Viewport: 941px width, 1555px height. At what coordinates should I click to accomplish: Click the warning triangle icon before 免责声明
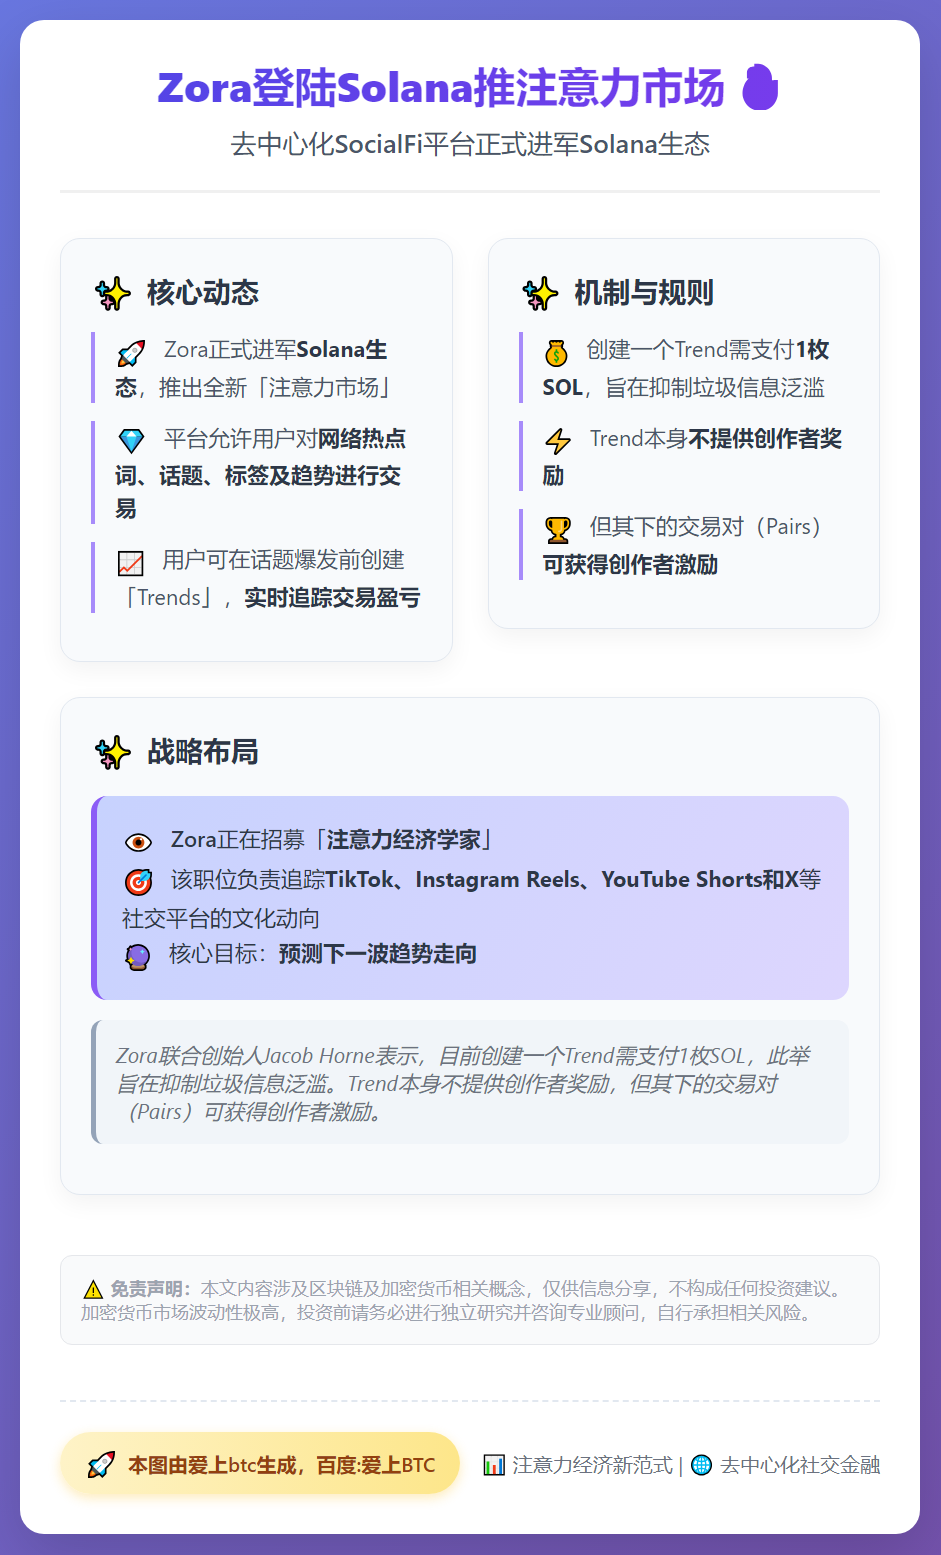(93, 1290)
